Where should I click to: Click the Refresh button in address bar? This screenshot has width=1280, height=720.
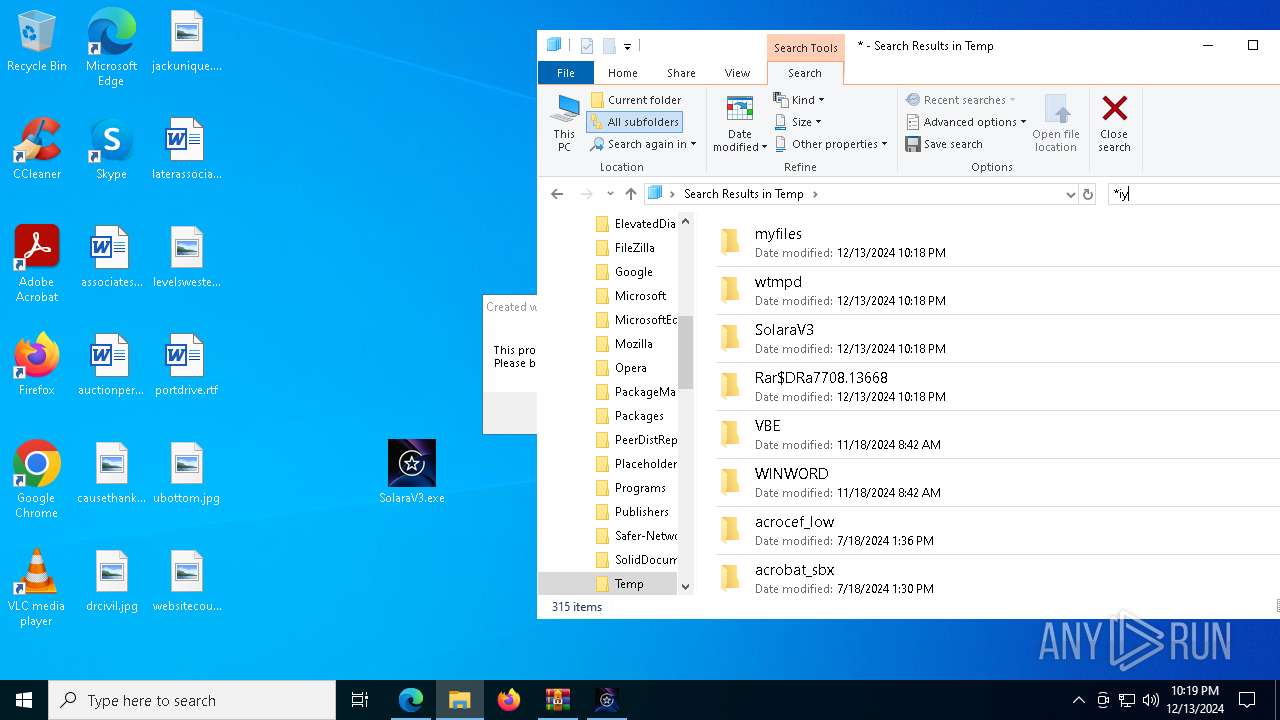pyautogui.click(x=1088, y=194)
